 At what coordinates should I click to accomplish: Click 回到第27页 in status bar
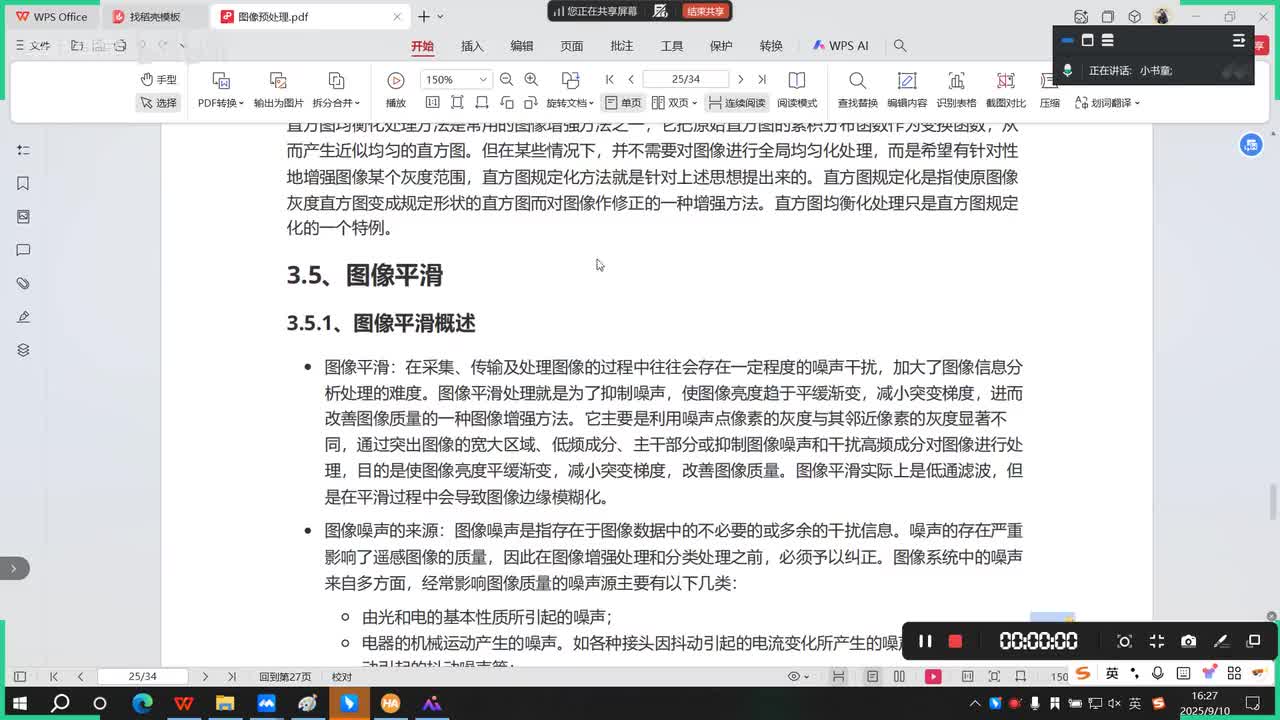click(285, 677)
